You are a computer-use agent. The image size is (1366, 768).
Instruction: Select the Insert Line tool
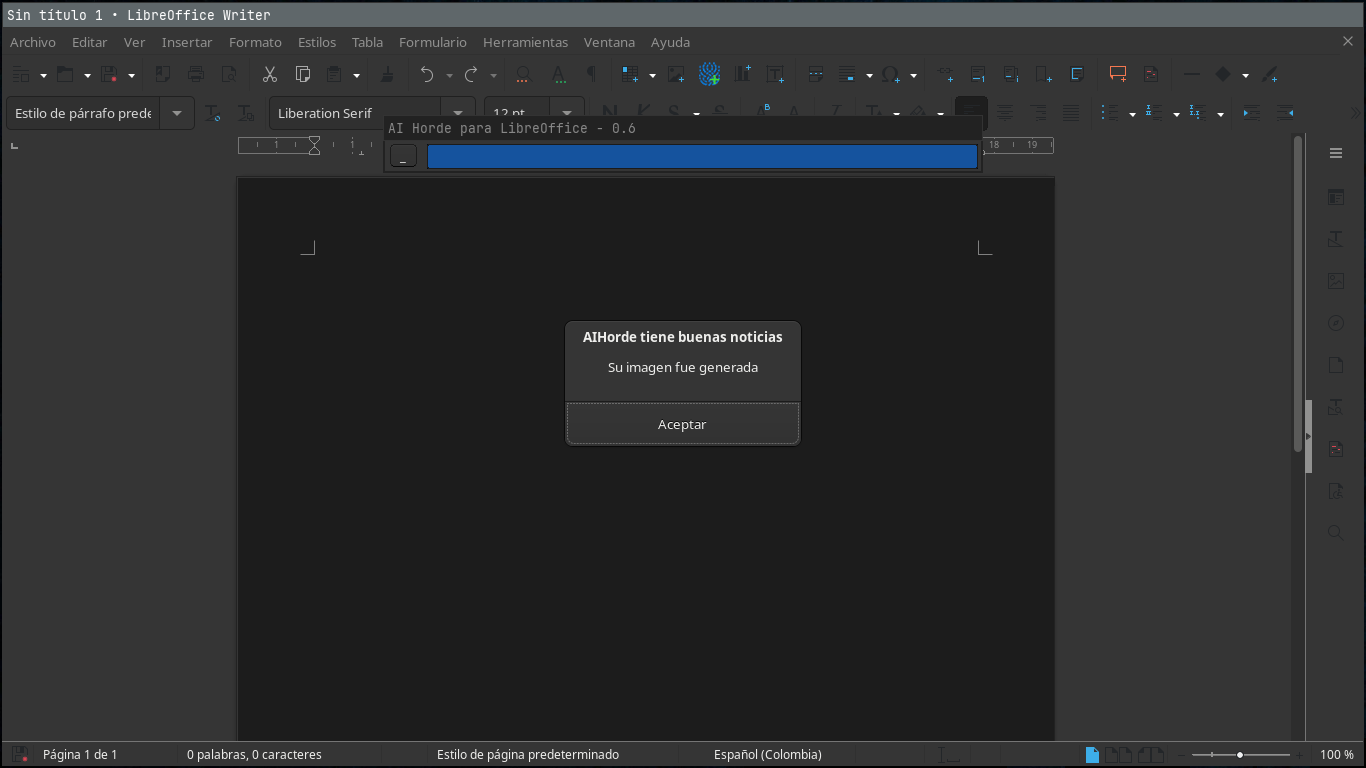[1191, 74]
